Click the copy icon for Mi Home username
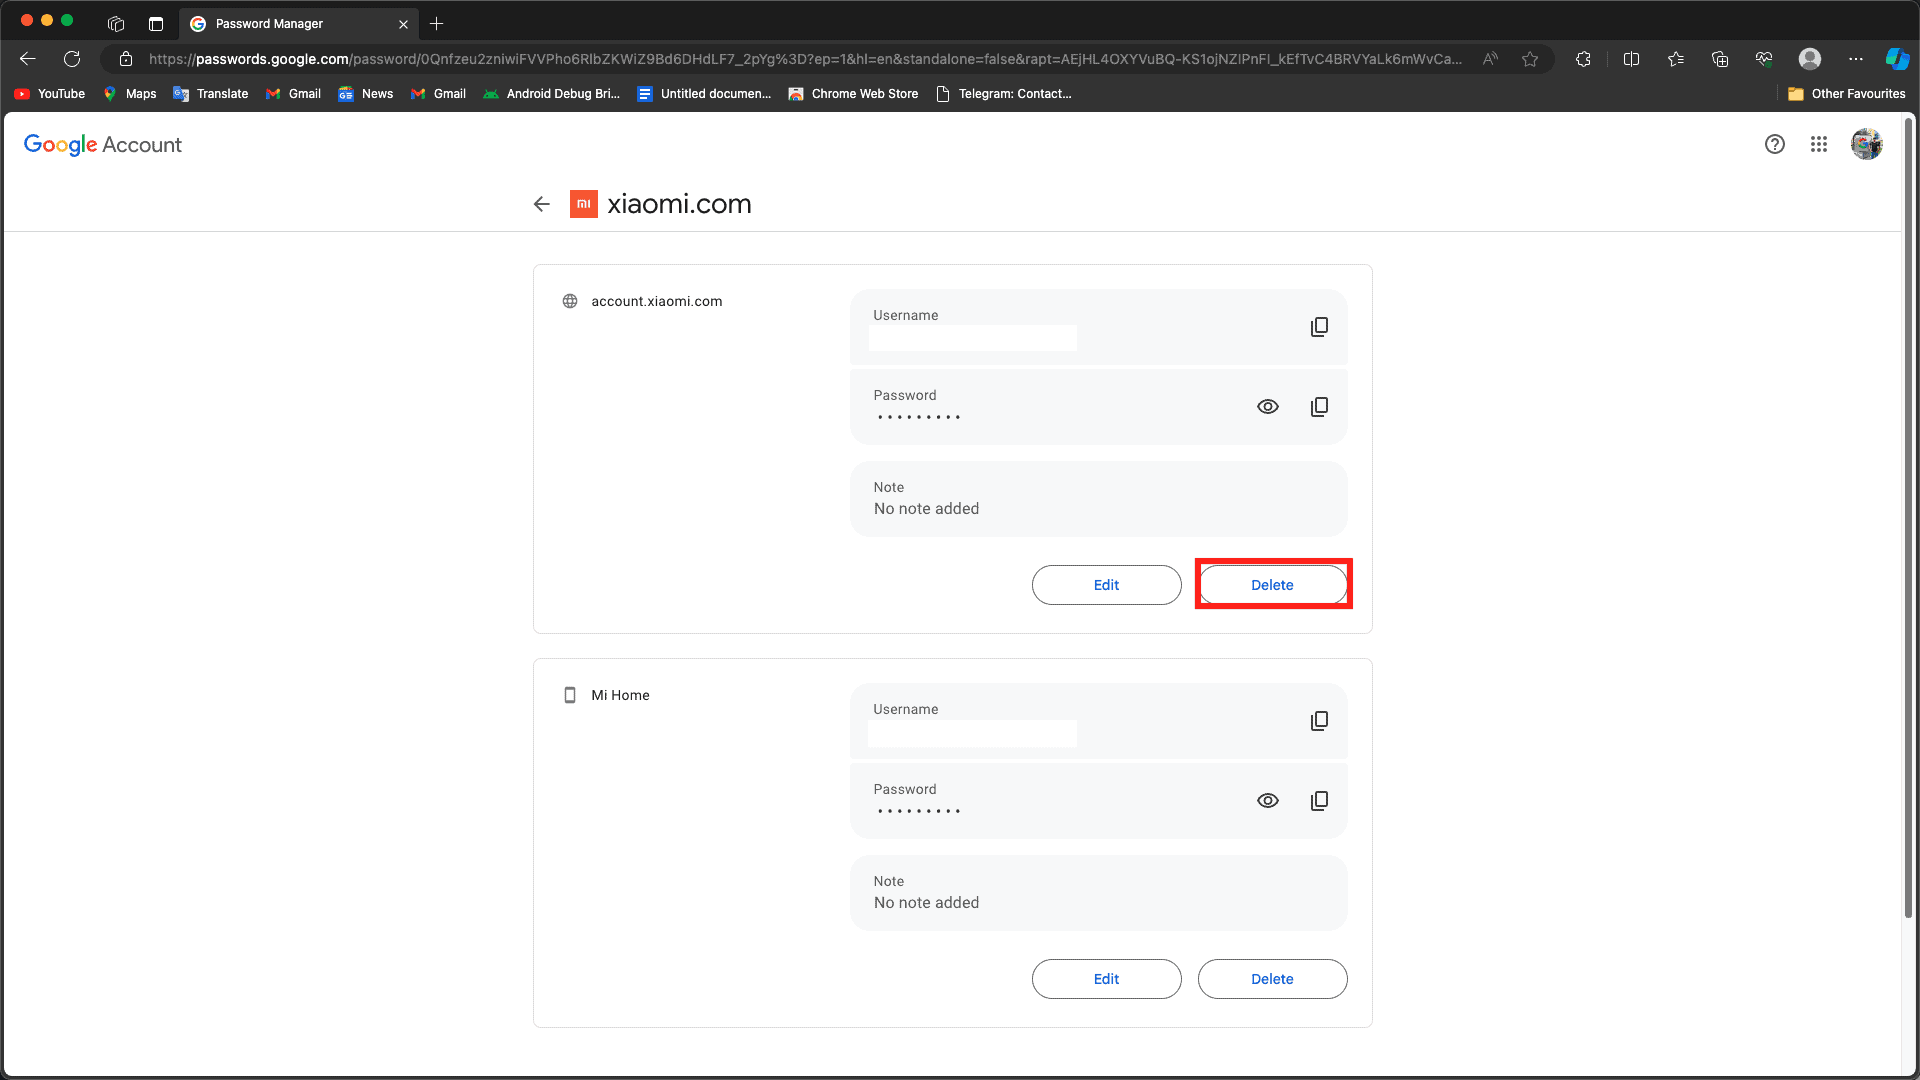 [1317, 721]
